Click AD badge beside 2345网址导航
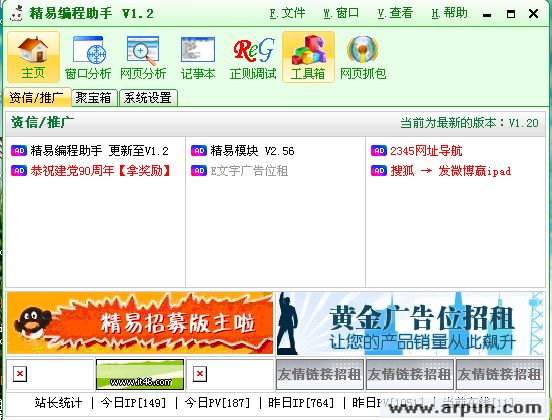552x420 pixels. (379, 151)
